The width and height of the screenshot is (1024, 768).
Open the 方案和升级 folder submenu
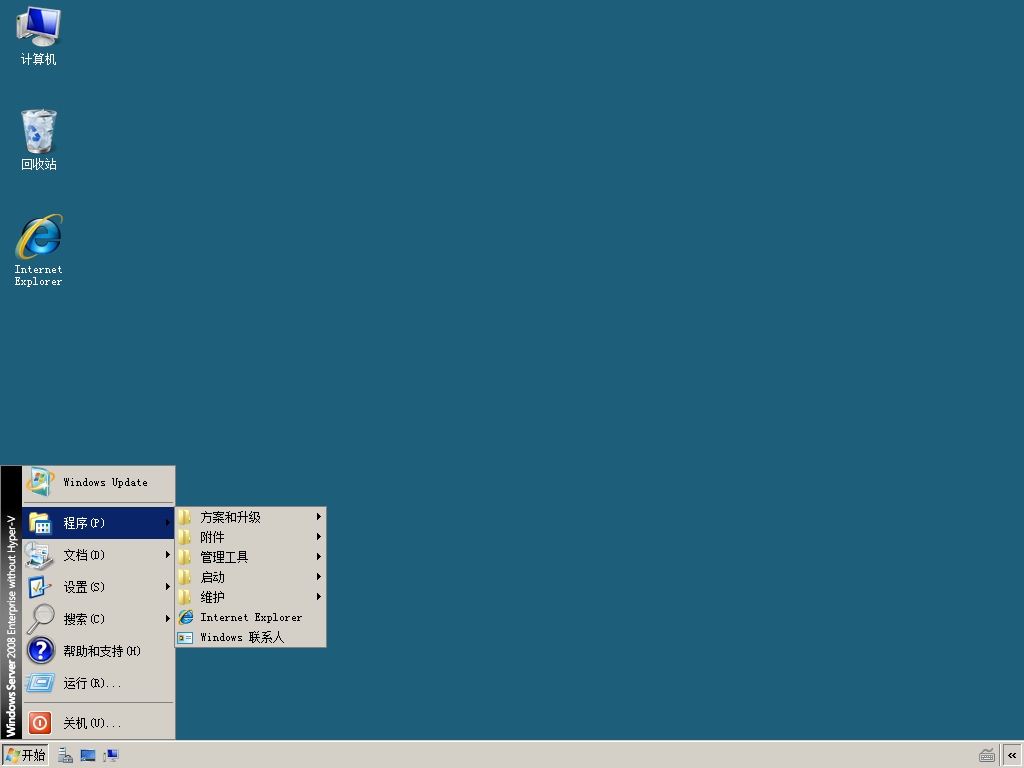(251, 517)
